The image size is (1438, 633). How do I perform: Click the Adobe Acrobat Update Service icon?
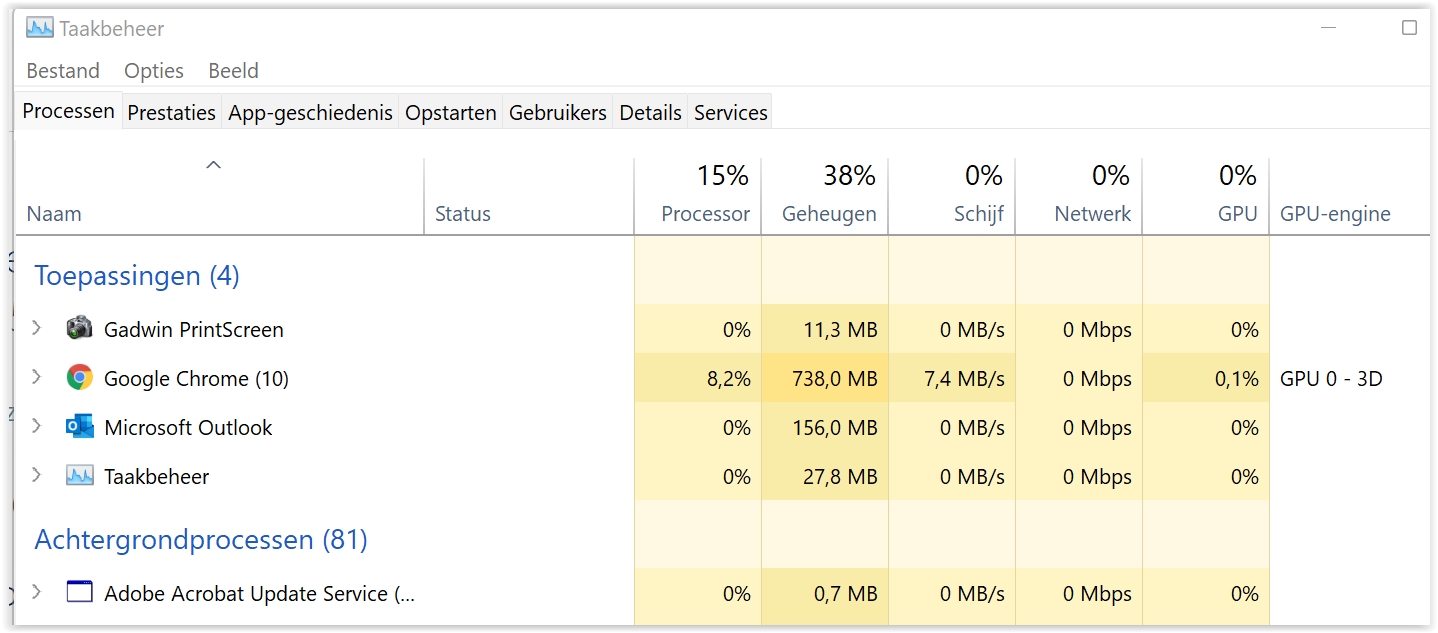point(79,592)
